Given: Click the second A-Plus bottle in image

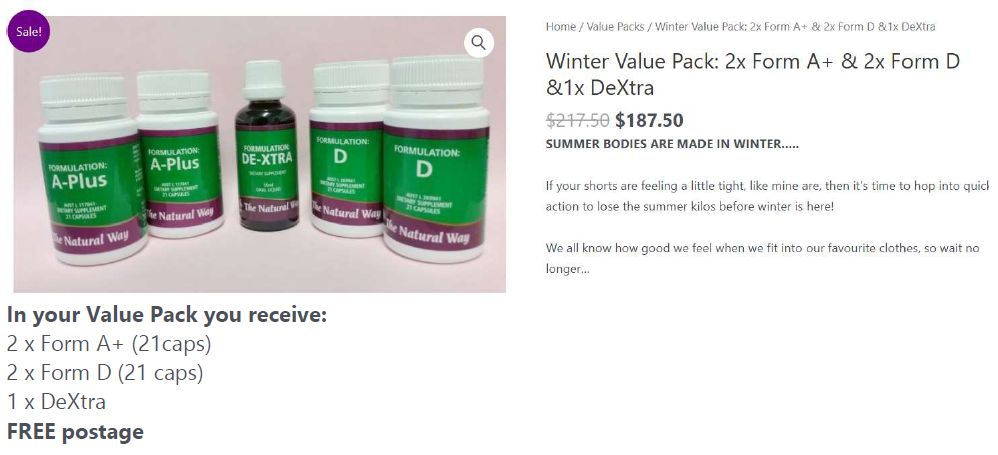Looking at the screenshot, I should (179, 155).
